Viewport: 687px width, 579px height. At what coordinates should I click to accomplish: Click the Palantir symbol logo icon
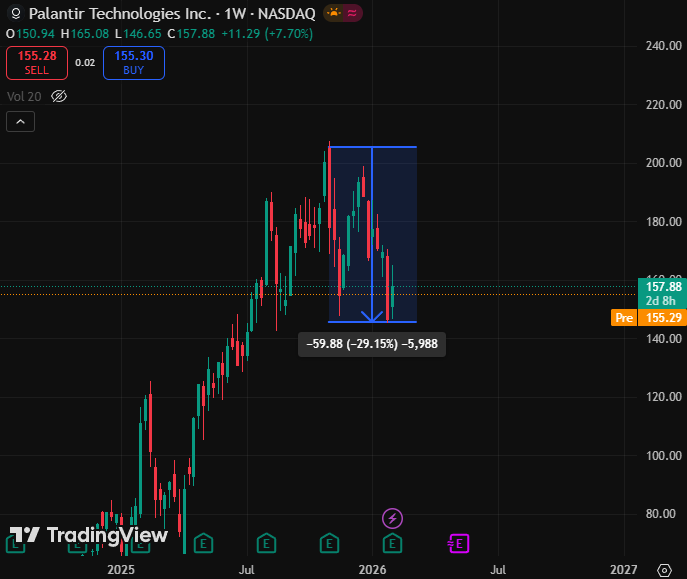click(15, 14)
